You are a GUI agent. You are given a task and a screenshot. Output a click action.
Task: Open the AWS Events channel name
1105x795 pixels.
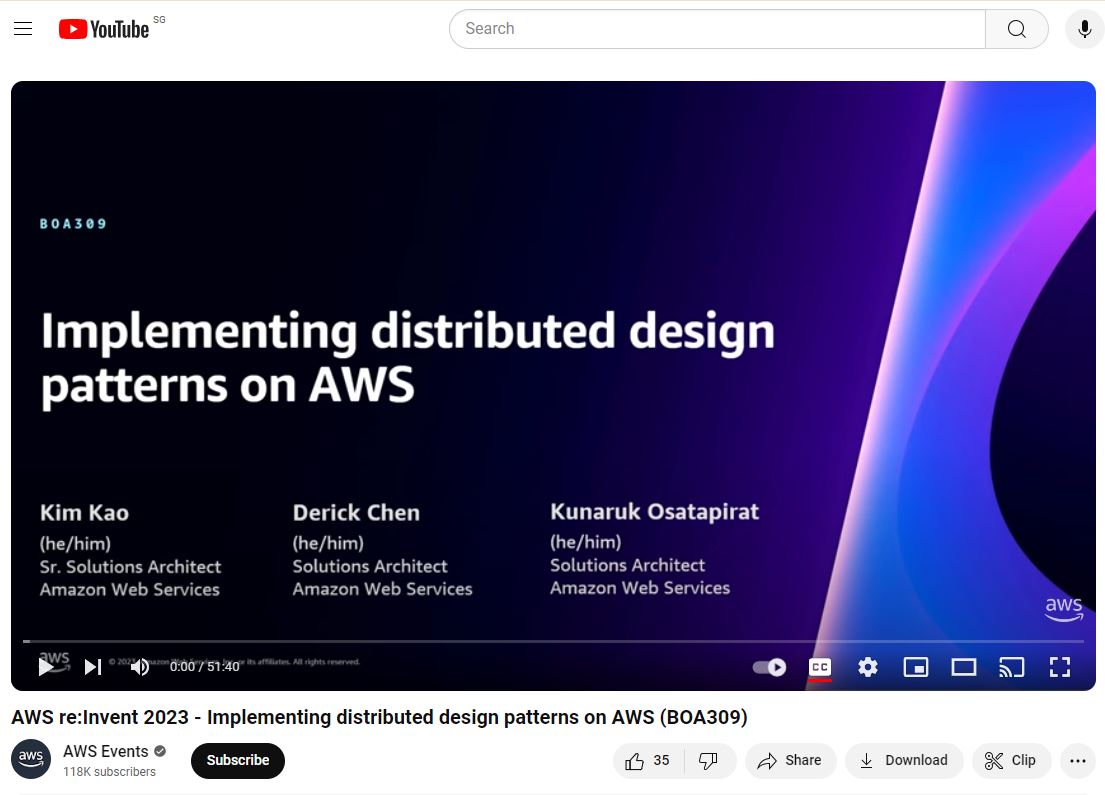pyautogui.click(x=106, y=751)
